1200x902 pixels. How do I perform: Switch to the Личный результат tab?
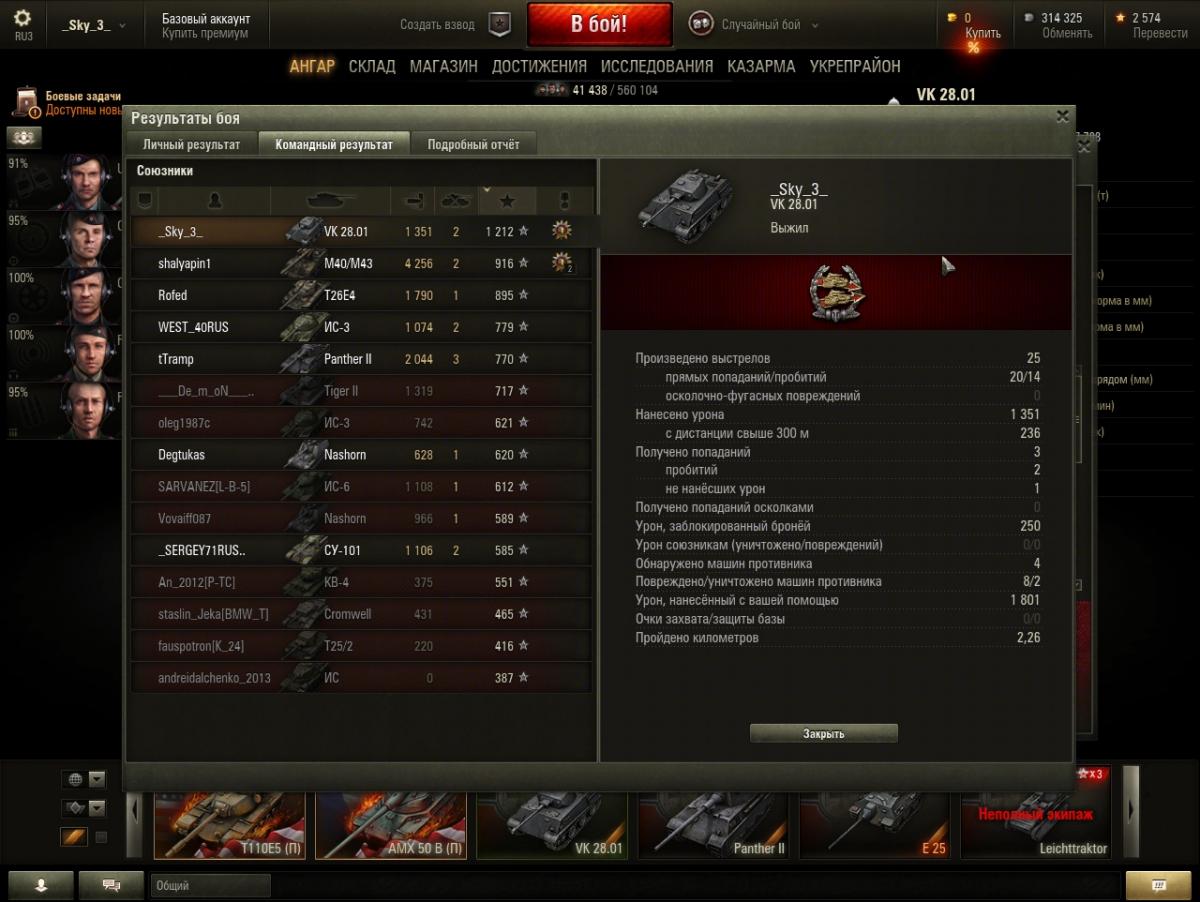(192, 144)
